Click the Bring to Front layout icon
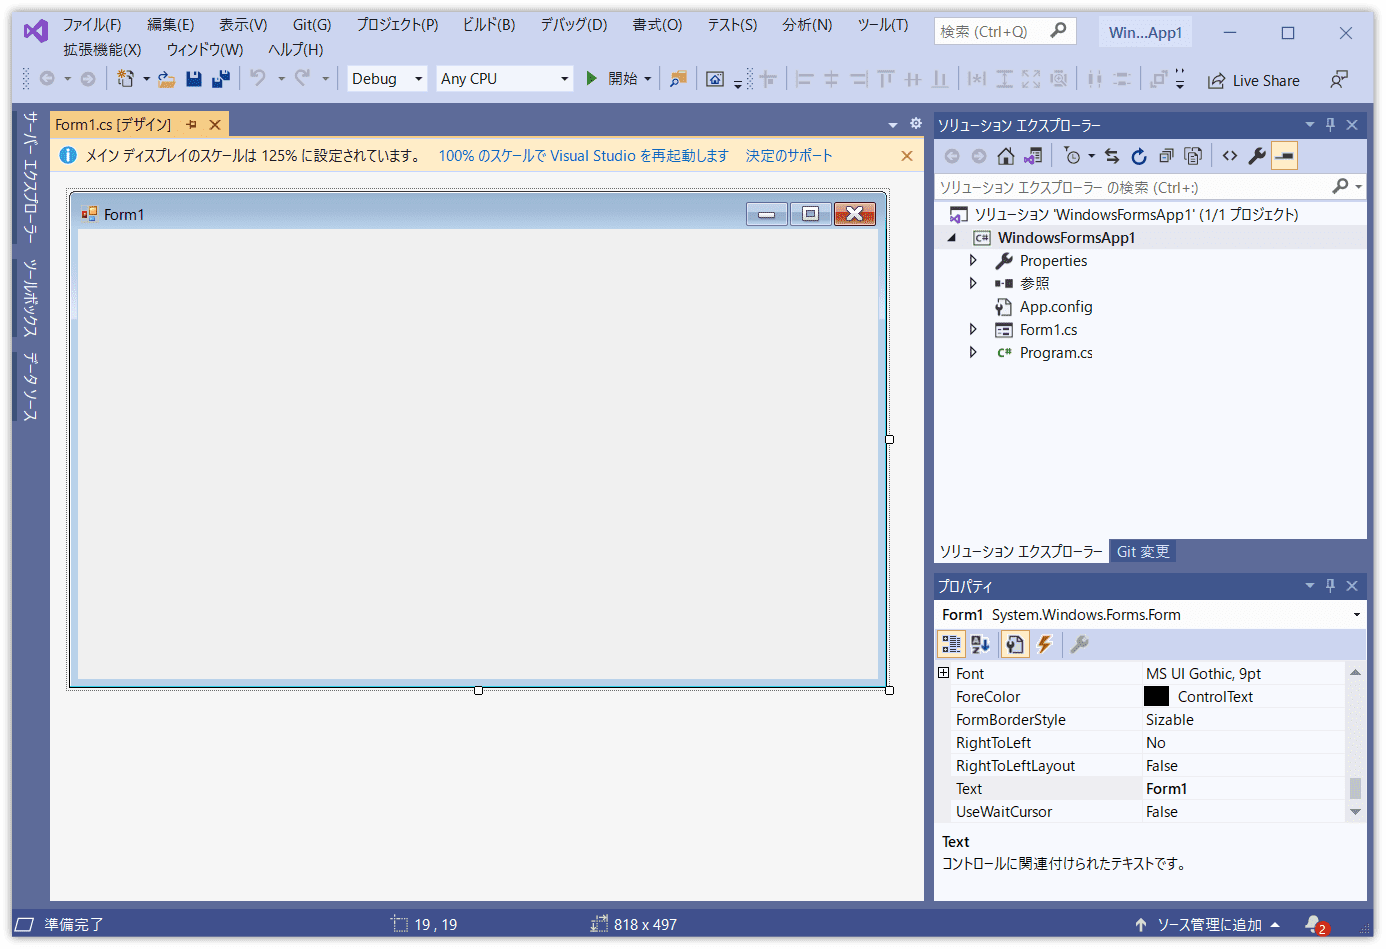 coord(1158,78)
